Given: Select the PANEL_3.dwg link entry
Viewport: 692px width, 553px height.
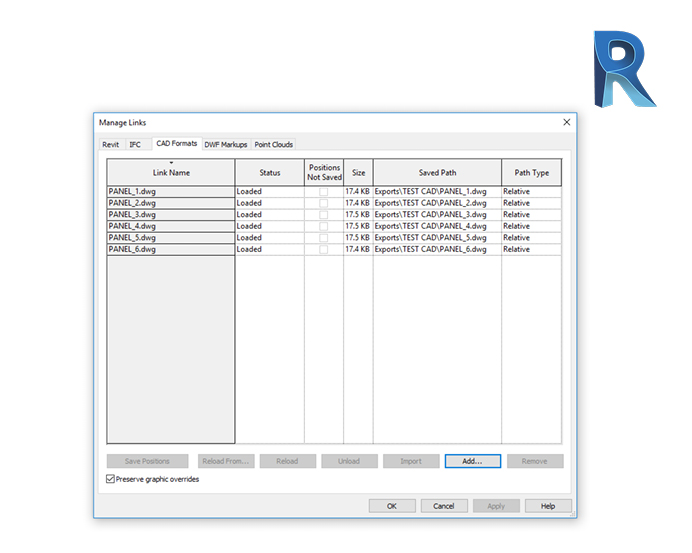Looking at the screenshot, I should pyautogui.click(x=170, y=214).
